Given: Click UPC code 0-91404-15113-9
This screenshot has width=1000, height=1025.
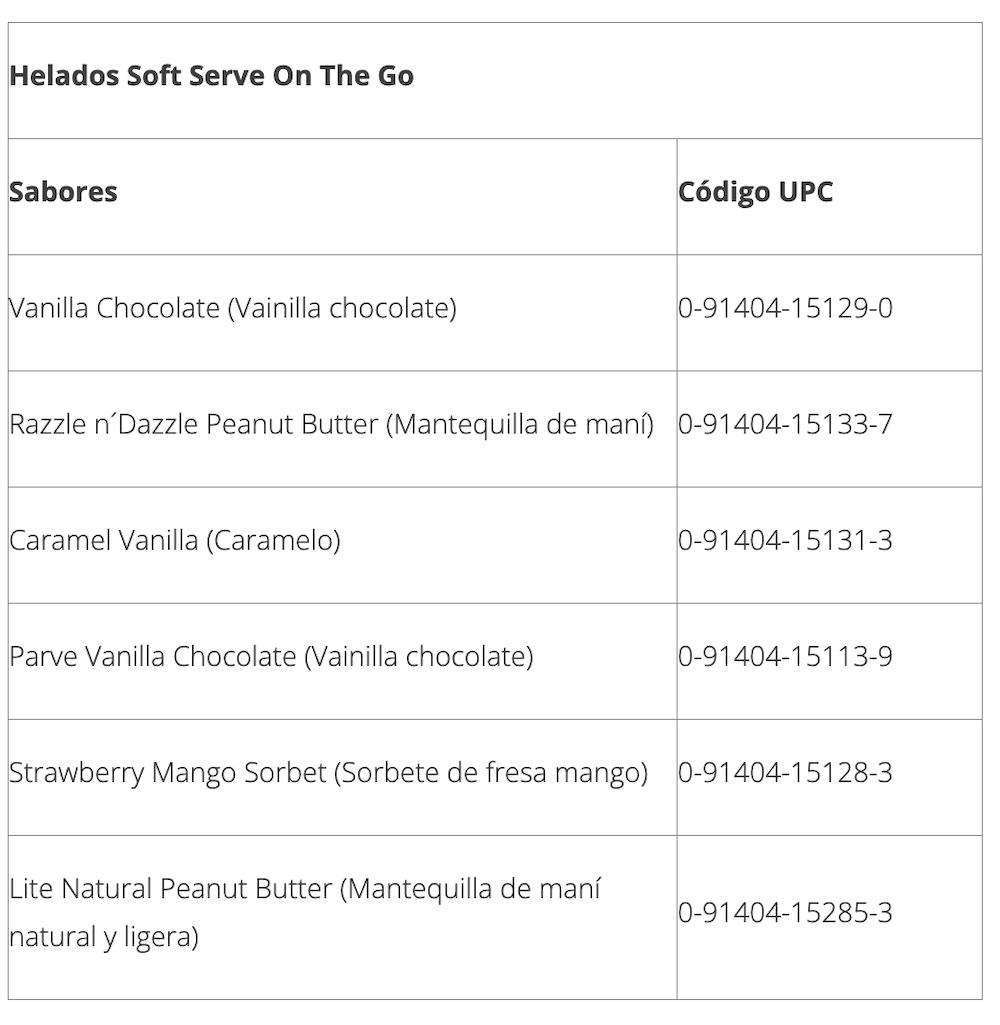Looking at the screenshot, I should [x=785, y=656].
